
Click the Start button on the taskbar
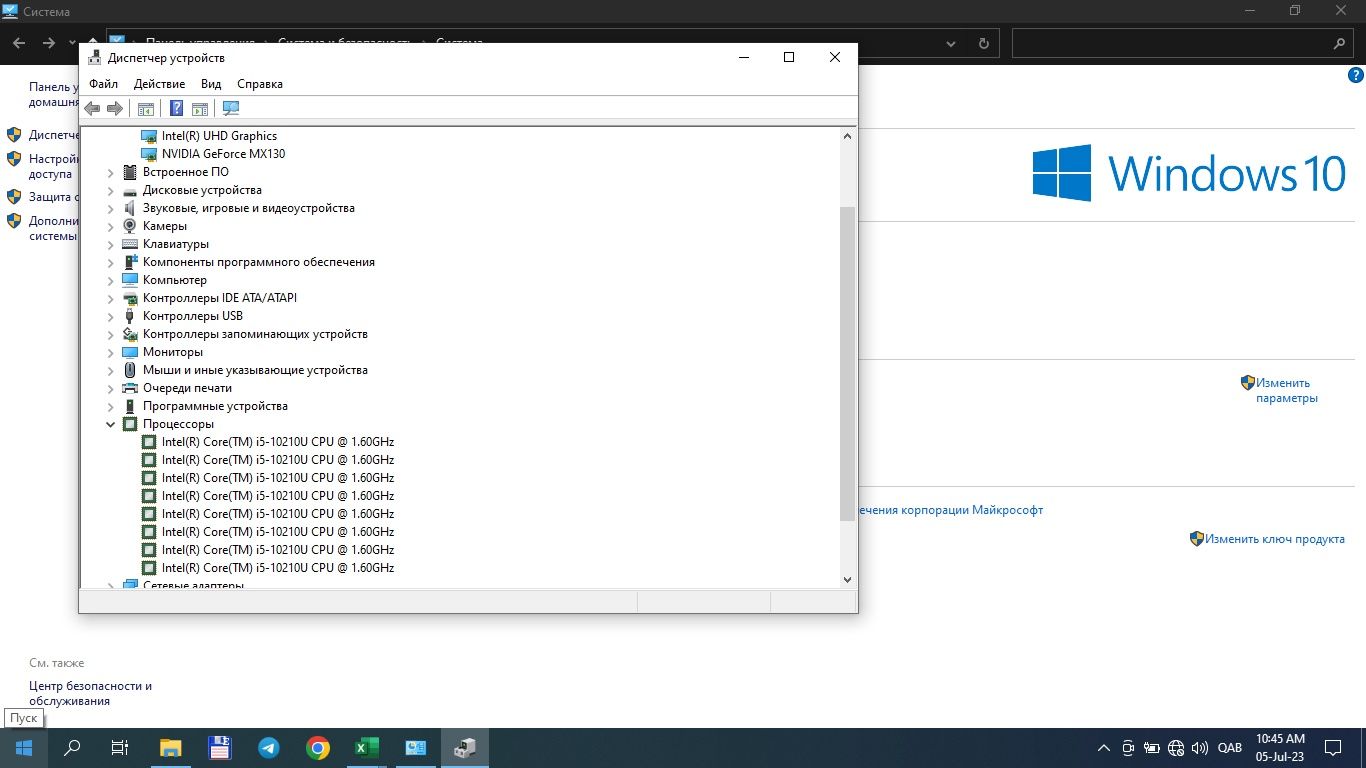(x=24, y=748)
